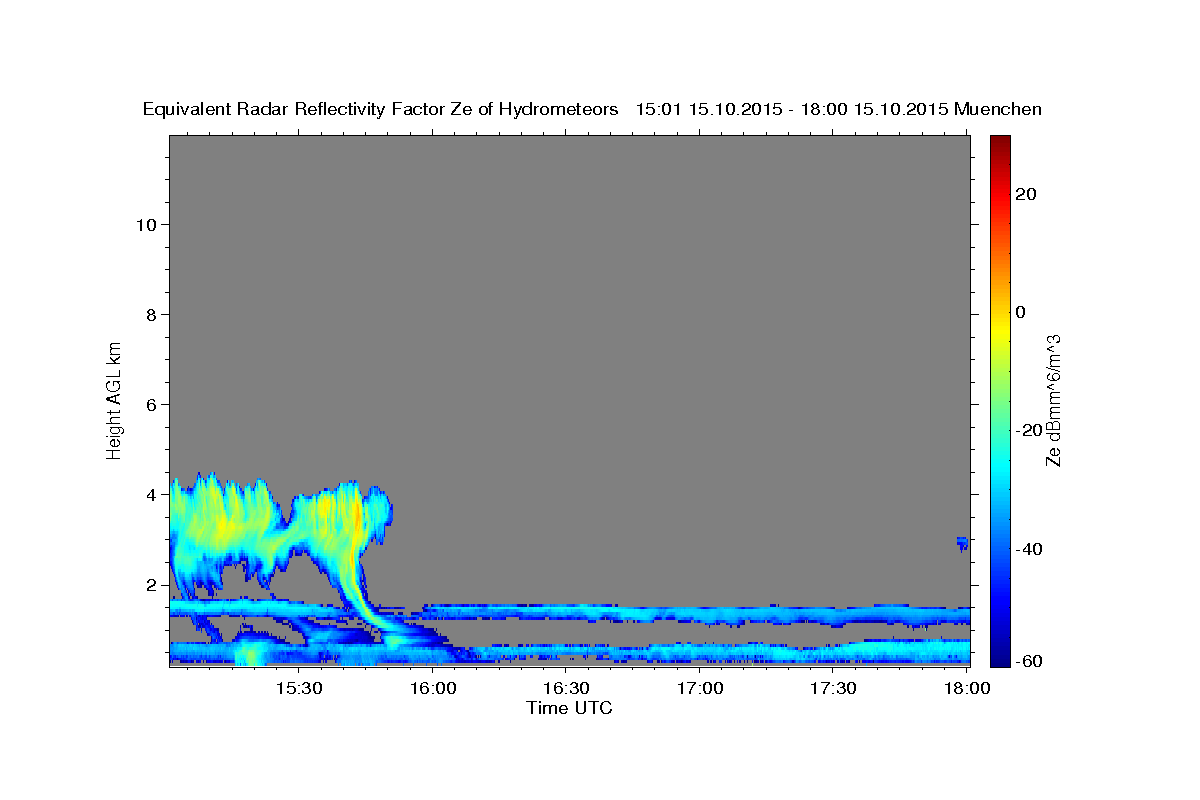This screenshot has height=800, width=1200.
Task: Click the colorbar label '-20'
Action: pyautogui.click(x=1029, y=430)
